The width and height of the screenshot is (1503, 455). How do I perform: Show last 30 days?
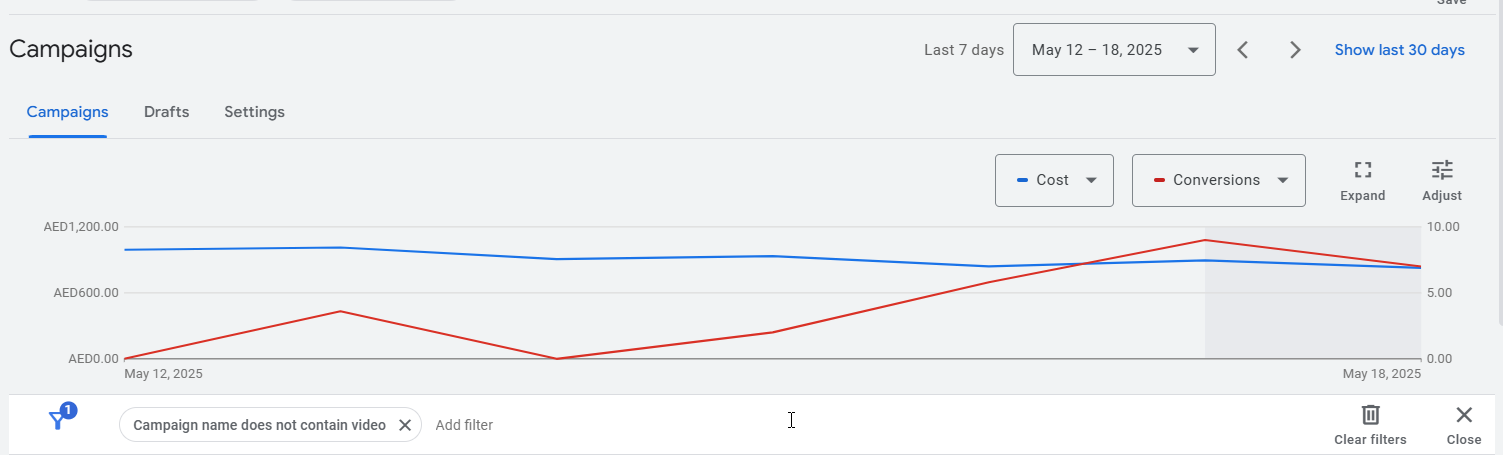click(1399, 50)
